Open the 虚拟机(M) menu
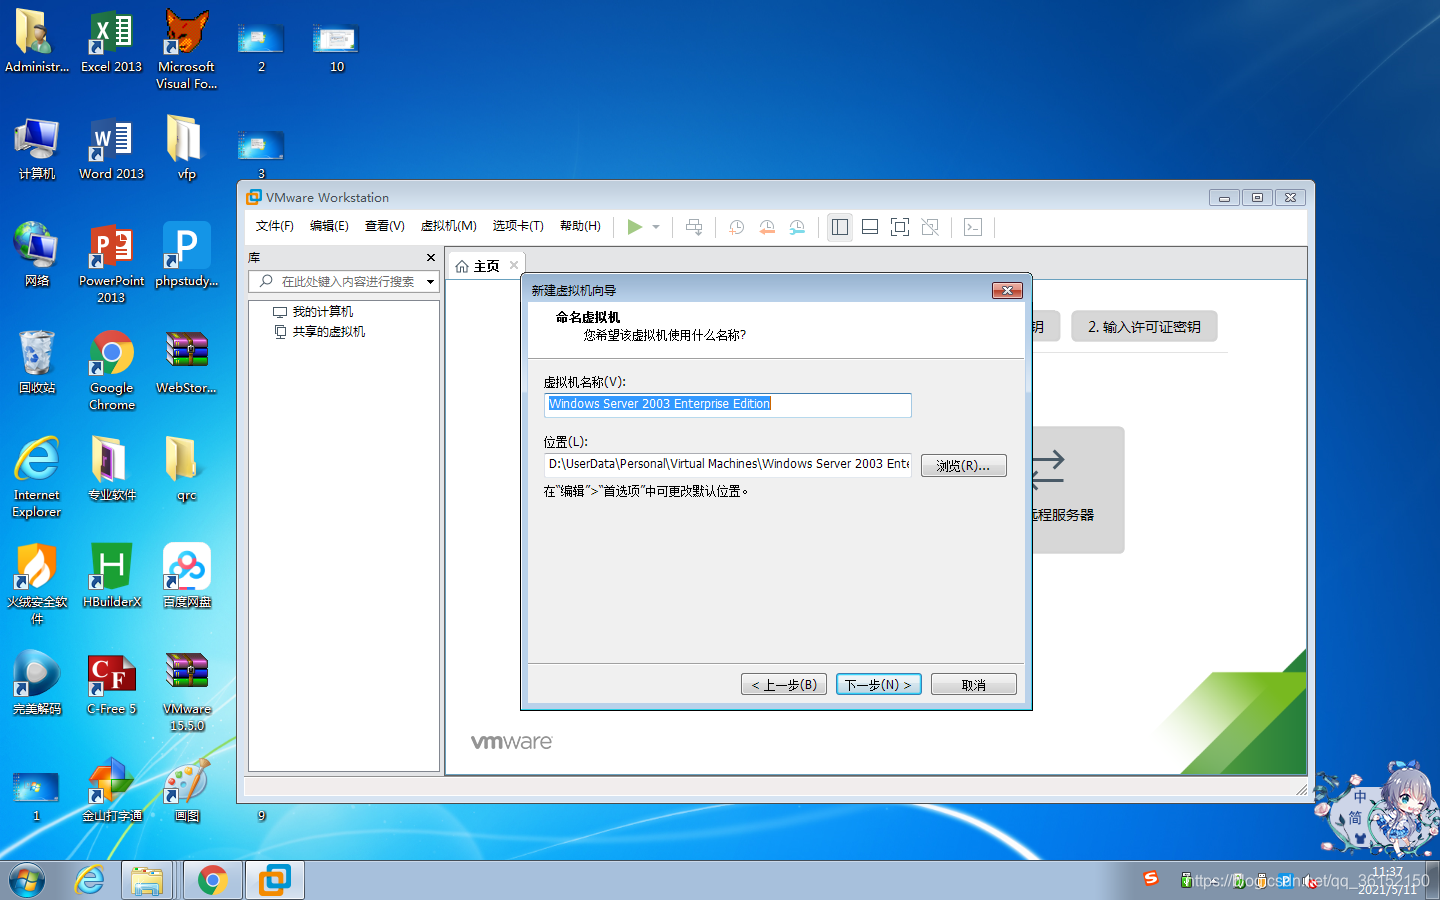The image size is (1440, 900). [449, 226]
